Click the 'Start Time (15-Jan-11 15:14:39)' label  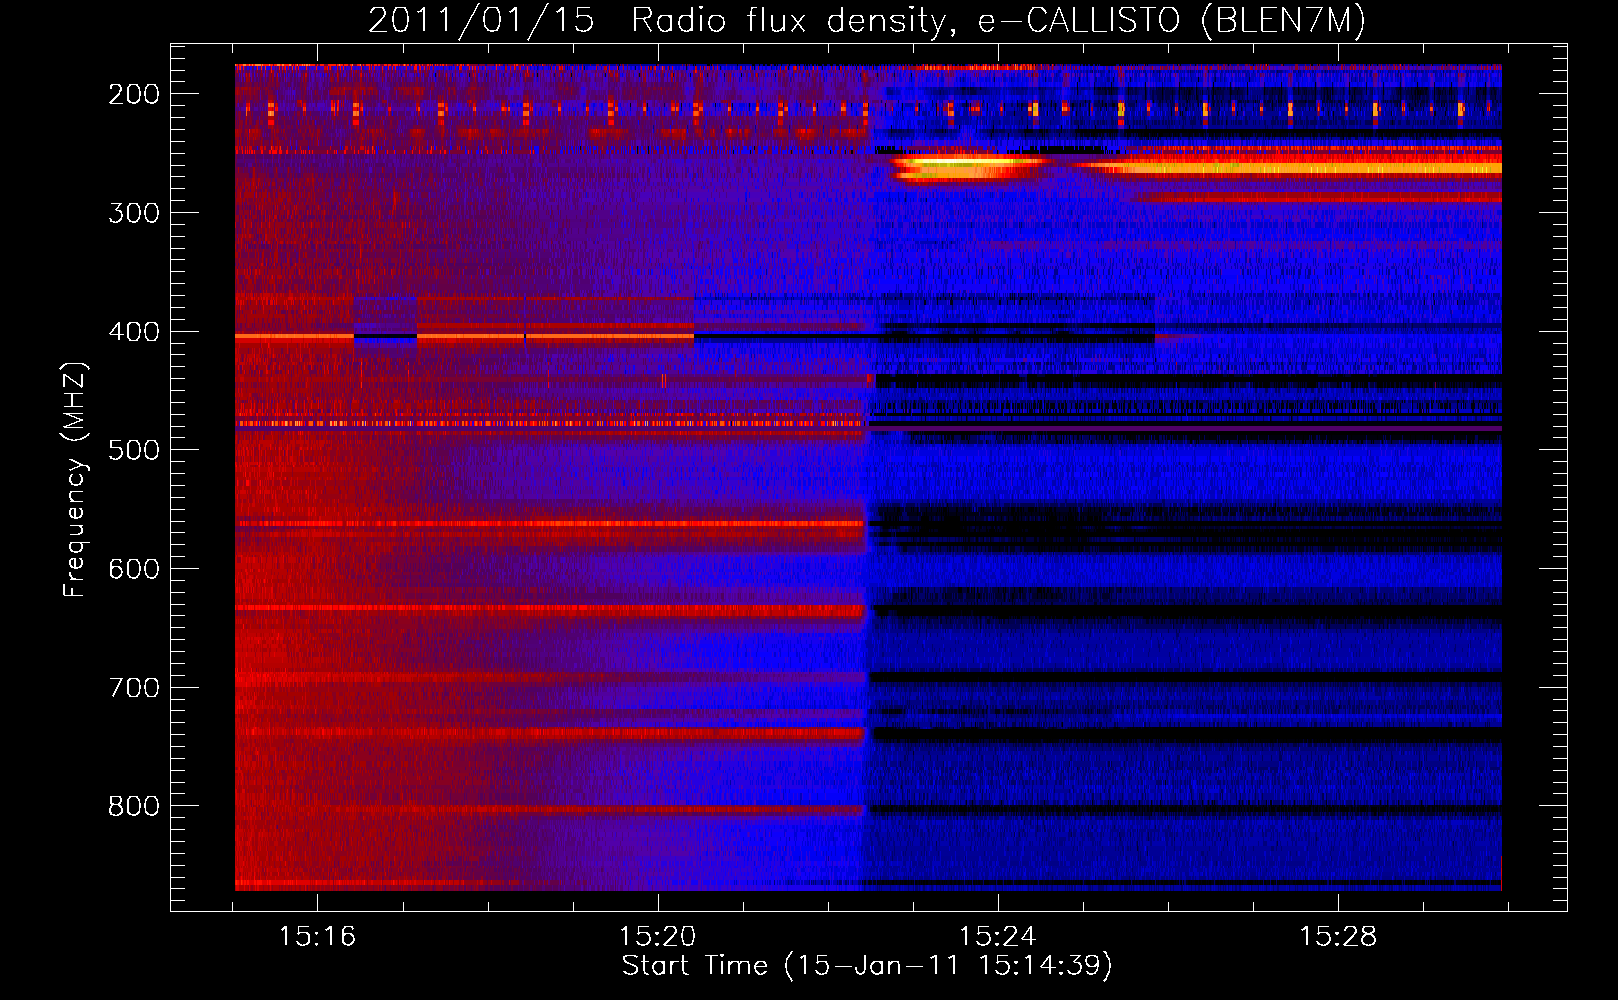click(x=867, y=966)
